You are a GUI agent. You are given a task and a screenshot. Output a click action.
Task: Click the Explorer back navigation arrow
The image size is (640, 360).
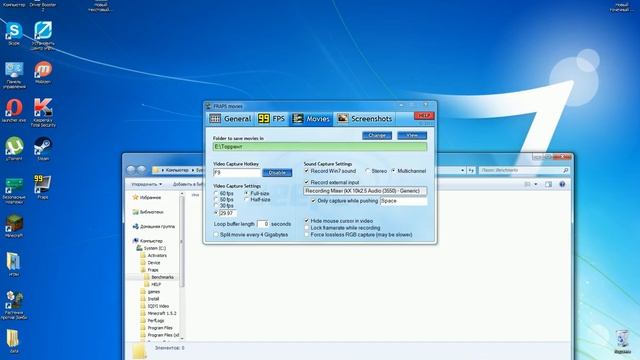pos(131,170)
